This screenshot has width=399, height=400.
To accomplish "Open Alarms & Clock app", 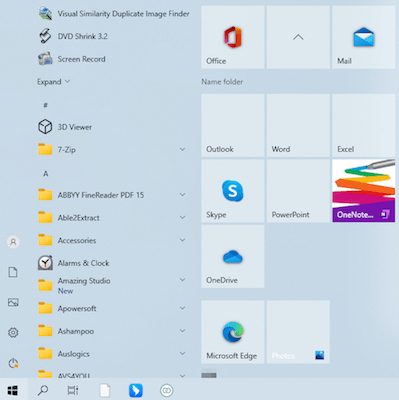I will point(74,263).
